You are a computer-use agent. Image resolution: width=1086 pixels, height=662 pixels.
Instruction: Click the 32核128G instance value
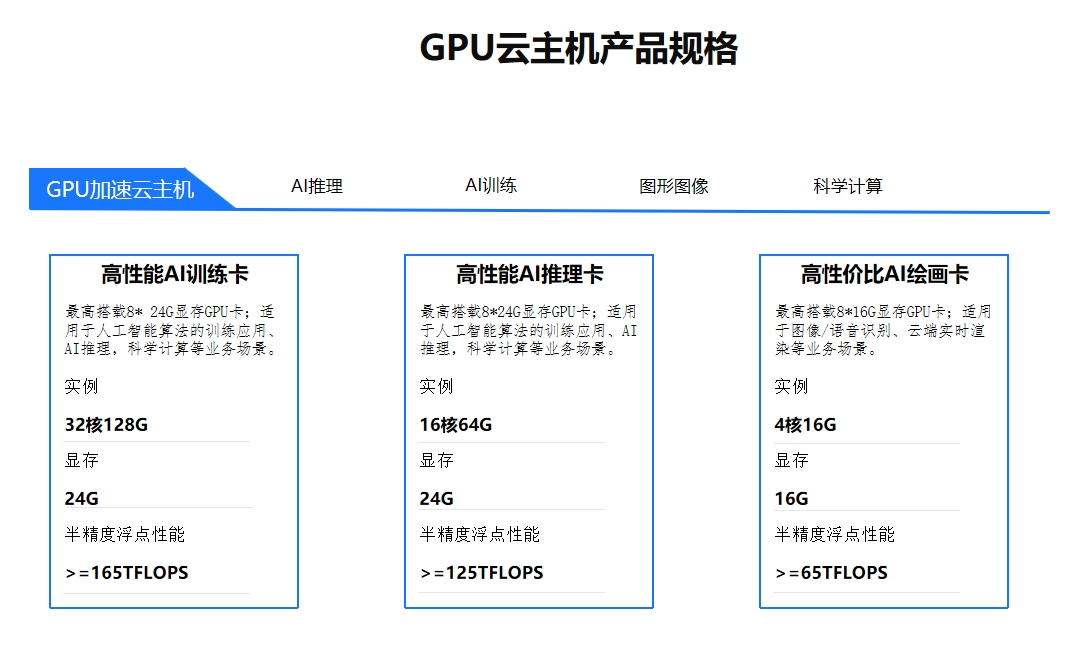(x=106, y=424)
